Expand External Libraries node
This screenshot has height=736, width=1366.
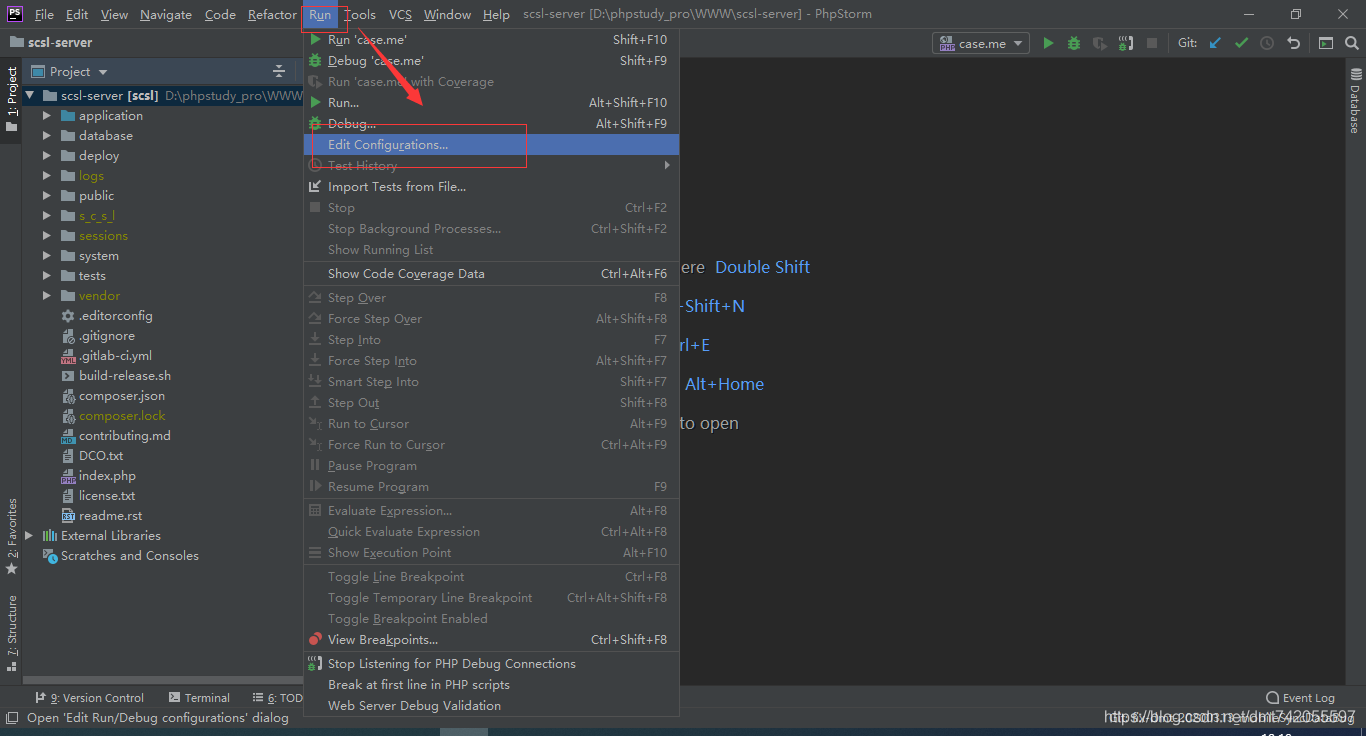[x=29, y=536]
